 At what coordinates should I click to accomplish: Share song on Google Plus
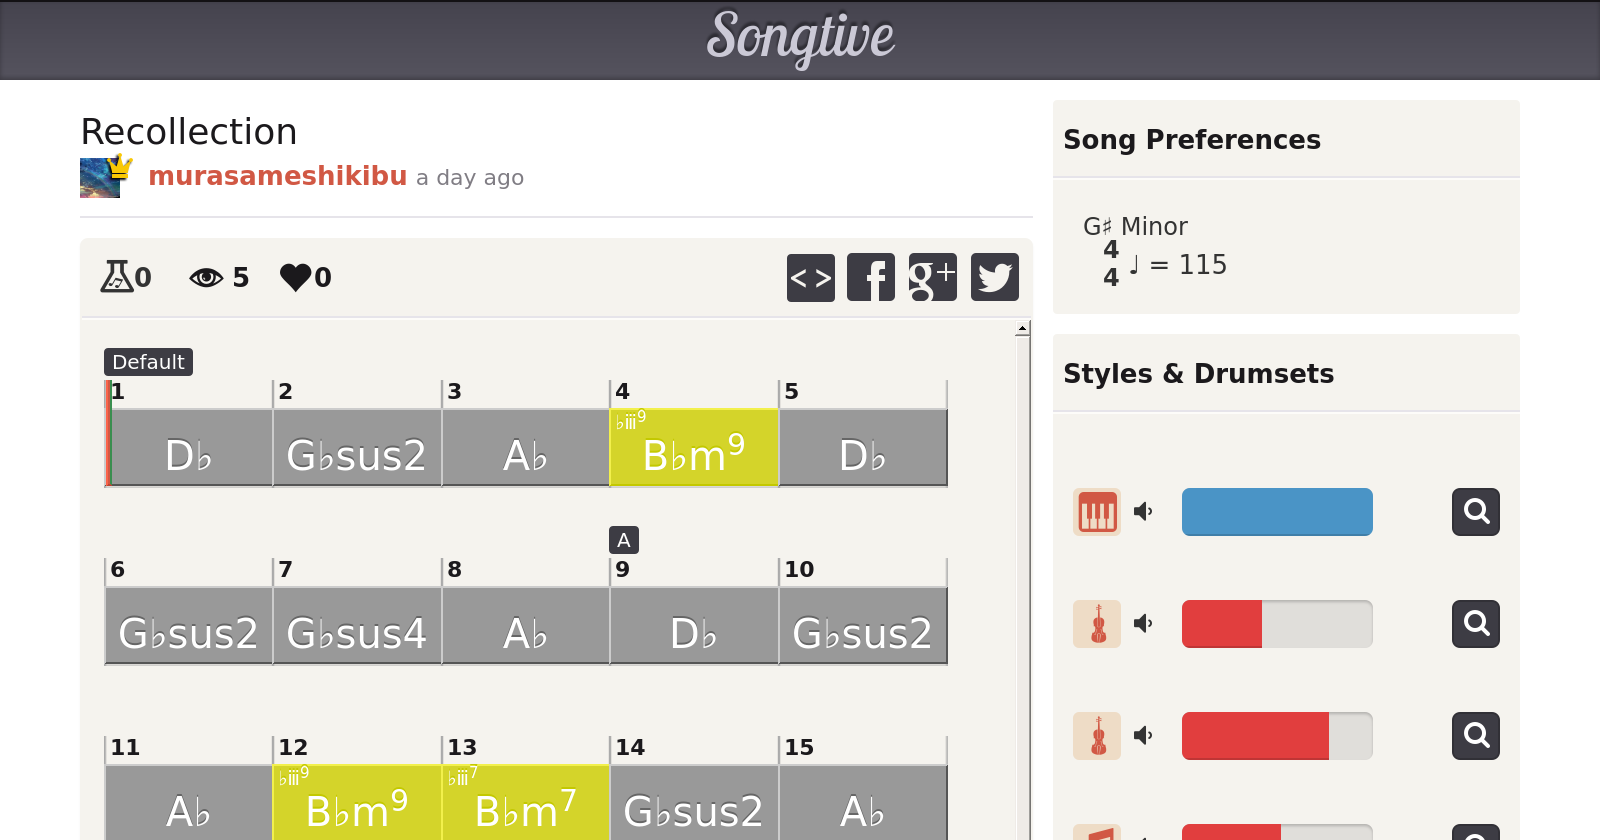pos(932,277)
